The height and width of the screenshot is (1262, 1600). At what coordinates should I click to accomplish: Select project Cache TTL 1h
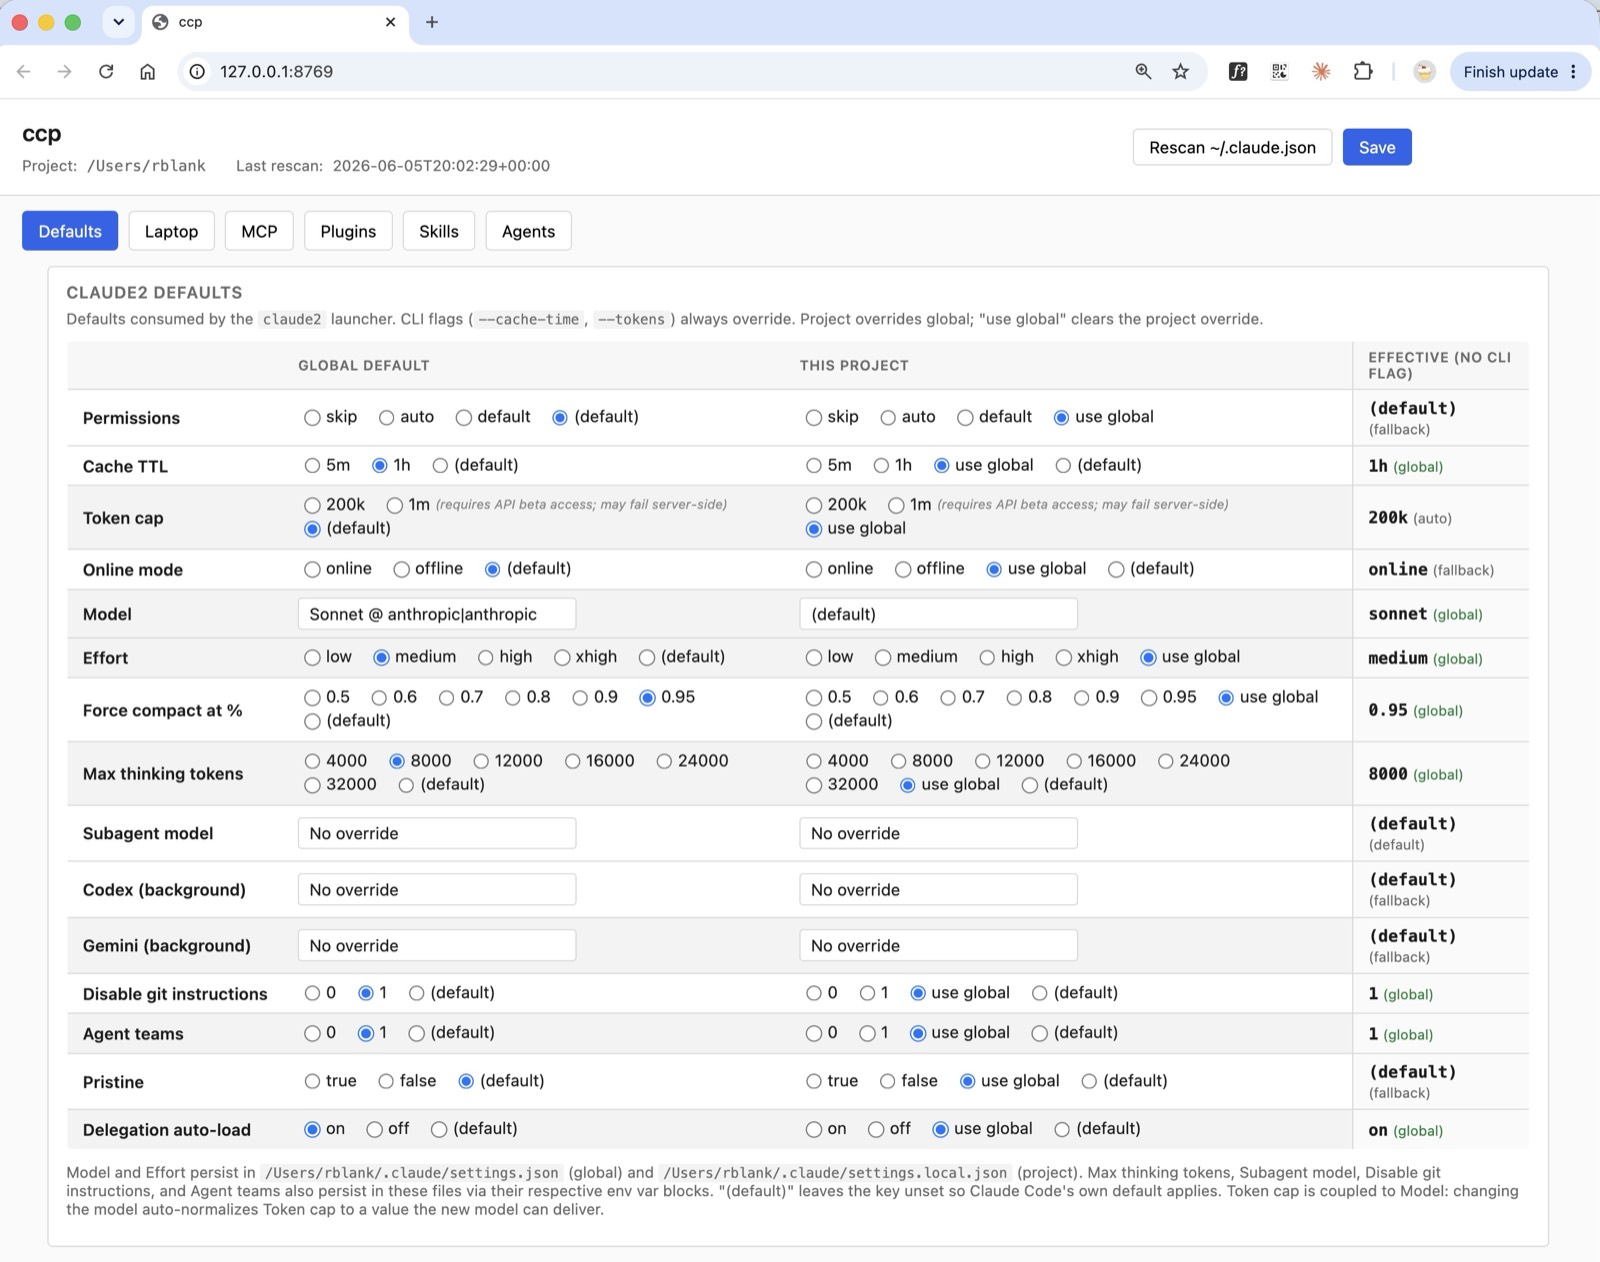[x=881, y=466]
